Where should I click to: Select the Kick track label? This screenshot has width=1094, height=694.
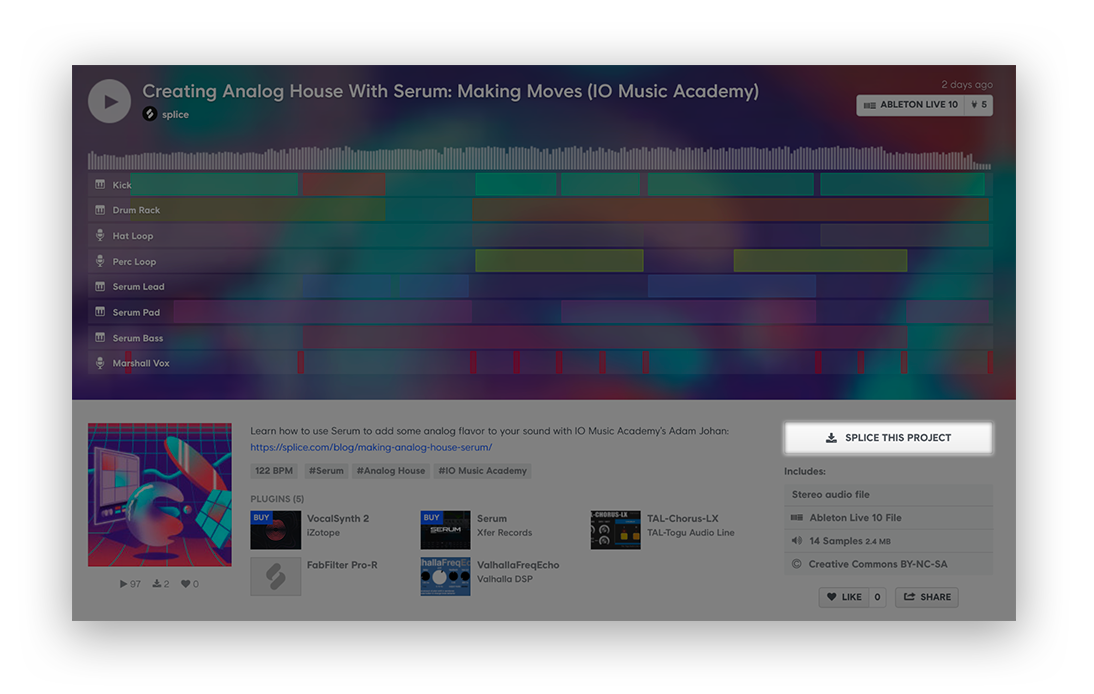pyautogui.click(x=121, y=185)
